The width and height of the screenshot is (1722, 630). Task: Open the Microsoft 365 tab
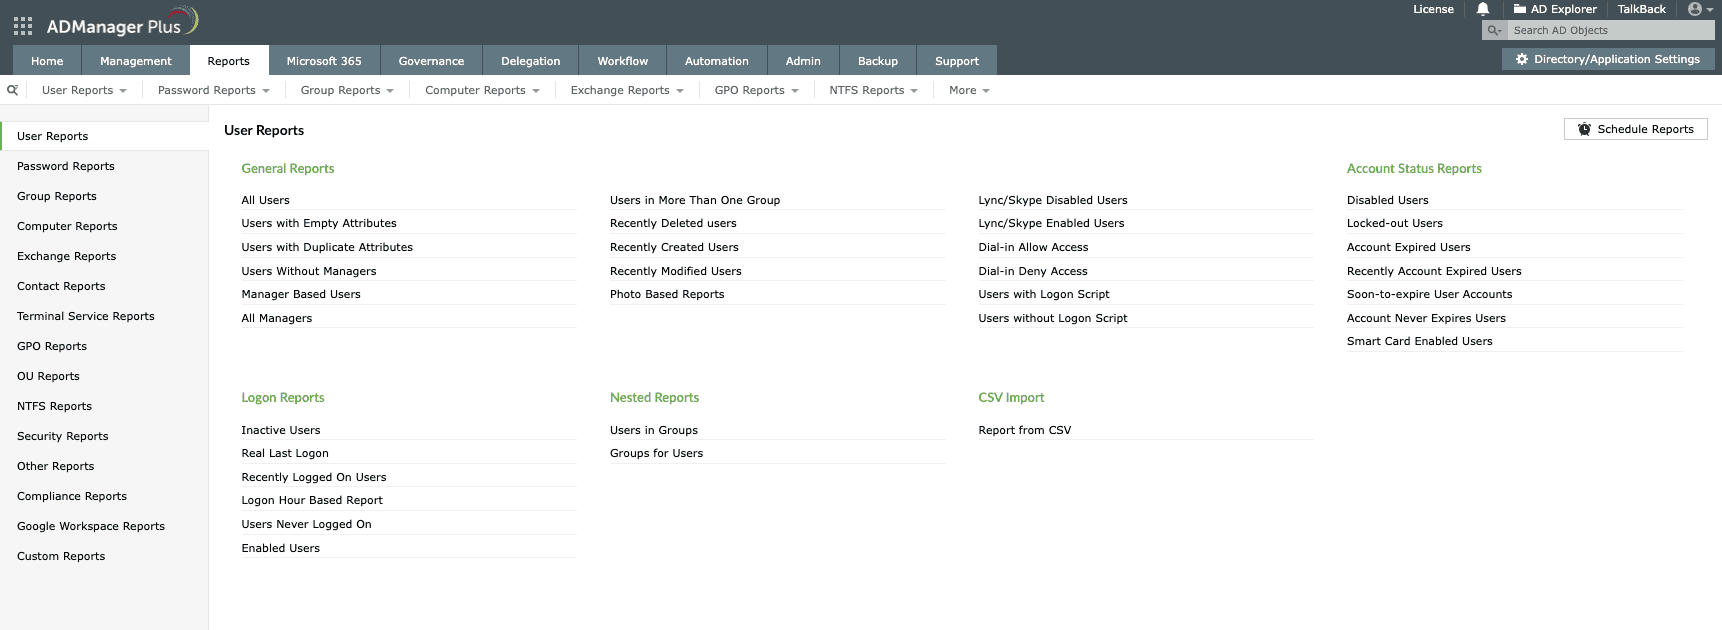(x=324, y=61)
